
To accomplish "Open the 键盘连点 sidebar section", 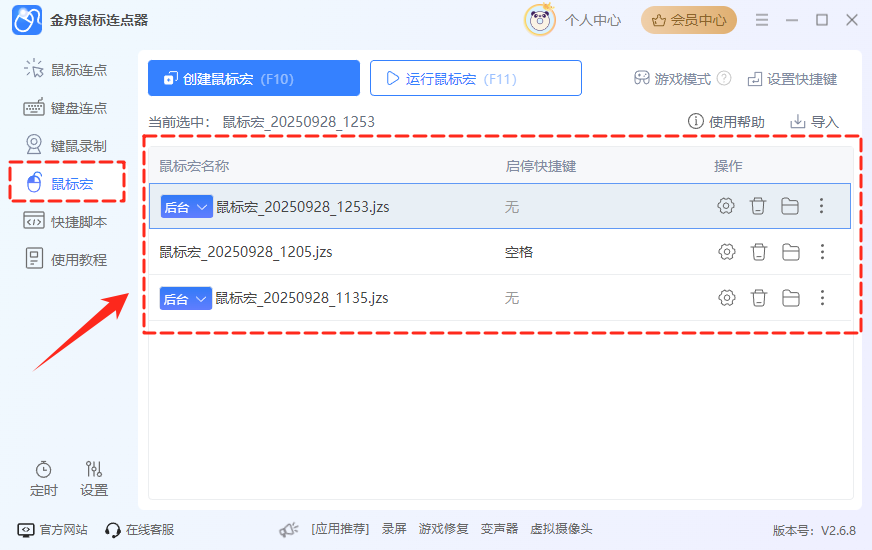I will pyautogui.click(x=66, y=108).
